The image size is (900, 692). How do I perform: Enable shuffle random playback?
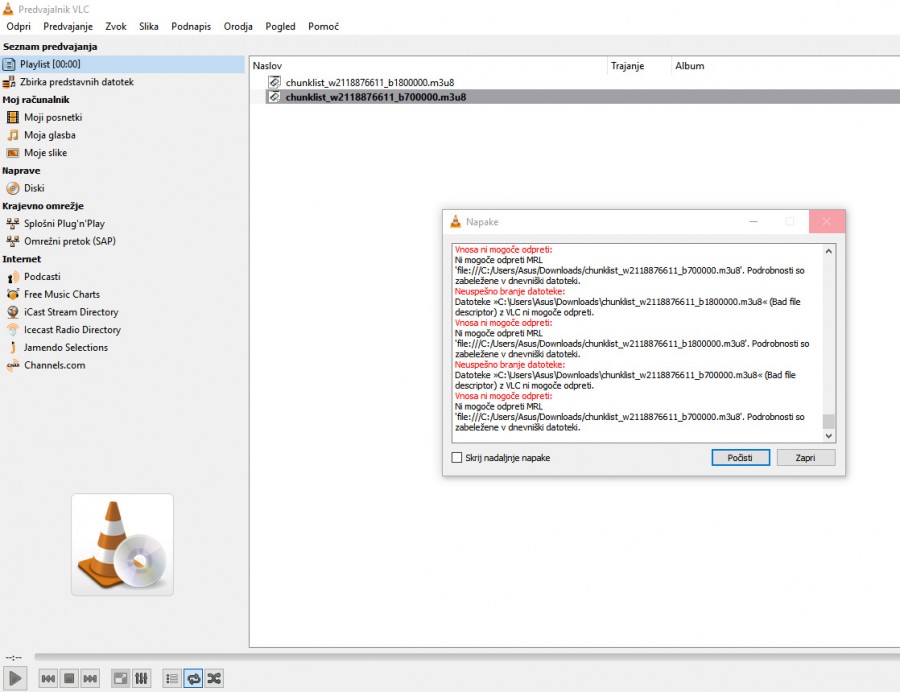[213, 679]
